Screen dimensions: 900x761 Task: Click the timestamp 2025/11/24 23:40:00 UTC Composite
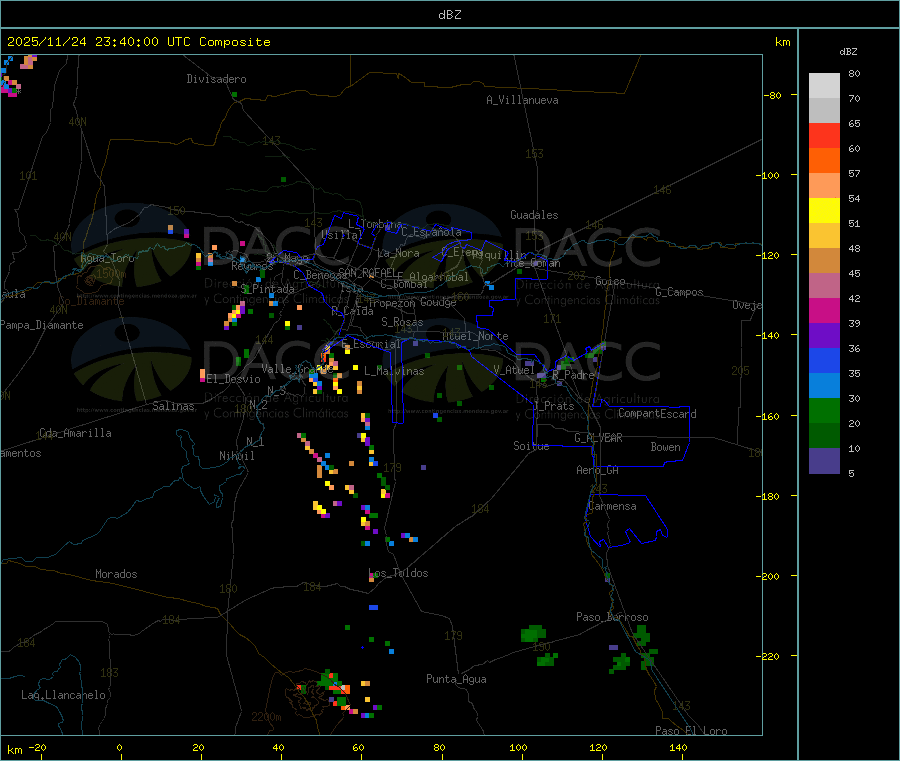[138, 42]
